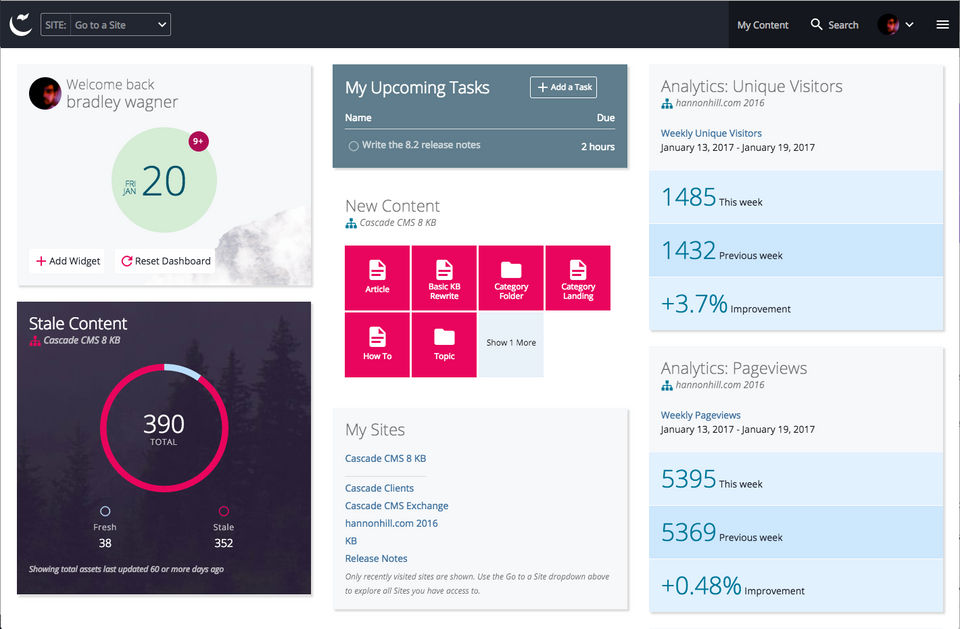Click the My Sites widget title
The height and width of the screenshot is (629, 960).
375,430
